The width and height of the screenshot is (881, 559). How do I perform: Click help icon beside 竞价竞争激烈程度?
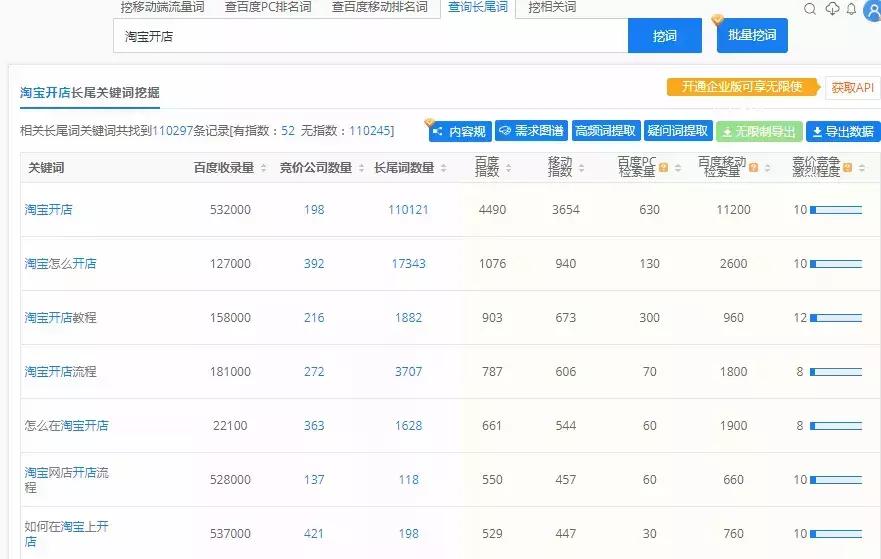(847, 167)
